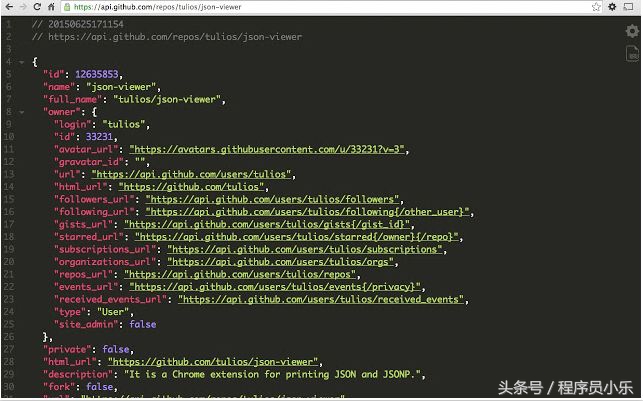Follow the followers_url API link
The width and height of the screenshot is (643, 401).
click(x=270, y=199)
